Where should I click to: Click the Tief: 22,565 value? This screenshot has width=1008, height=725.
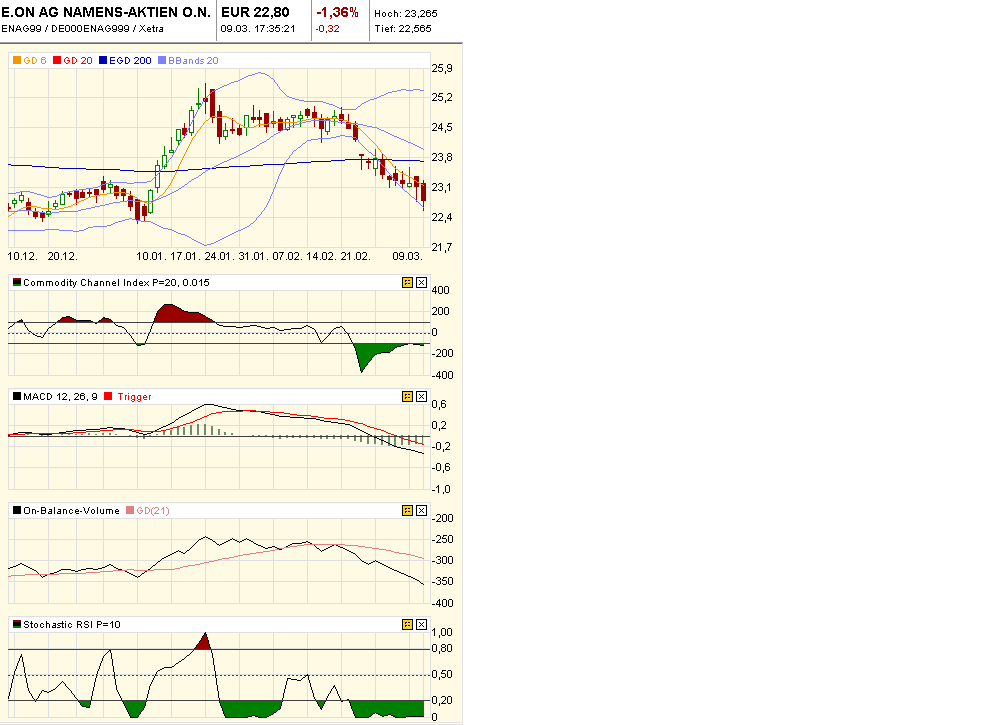point(403,28)
